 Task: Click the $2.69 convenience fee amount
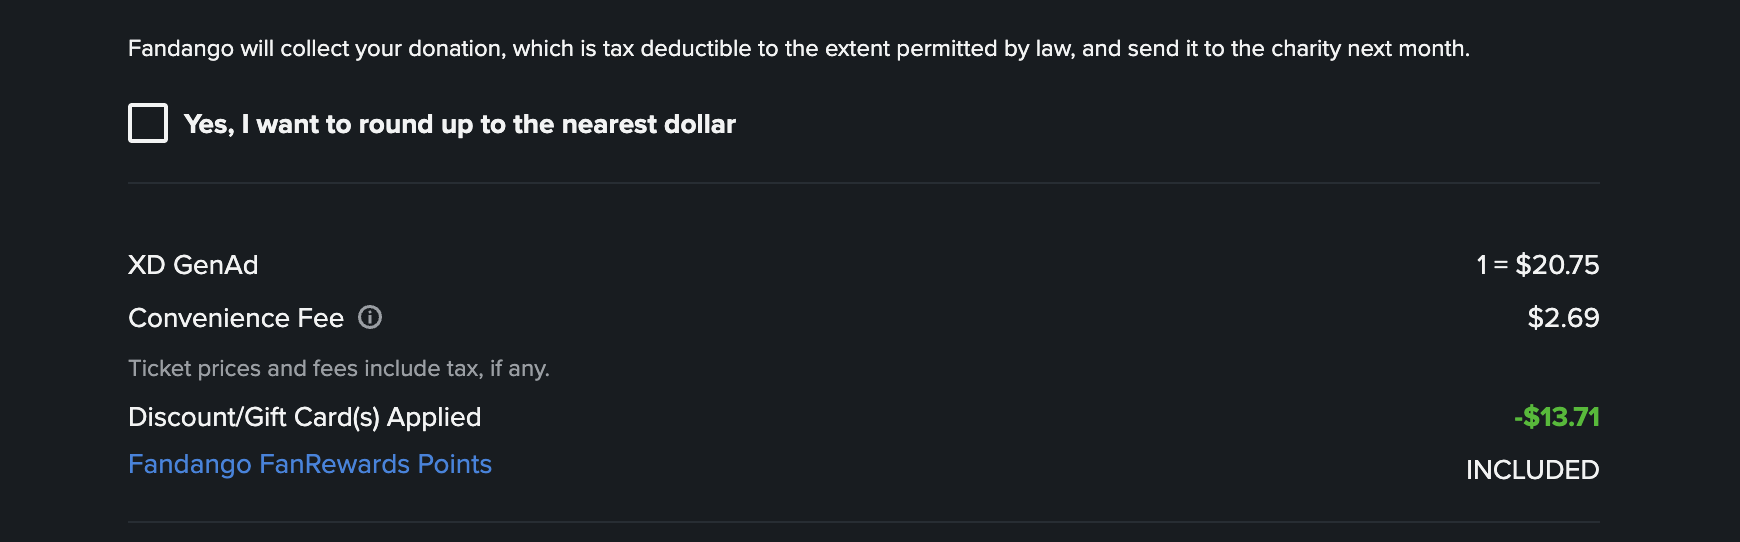pyautogui.click(x=1563, y=318)
